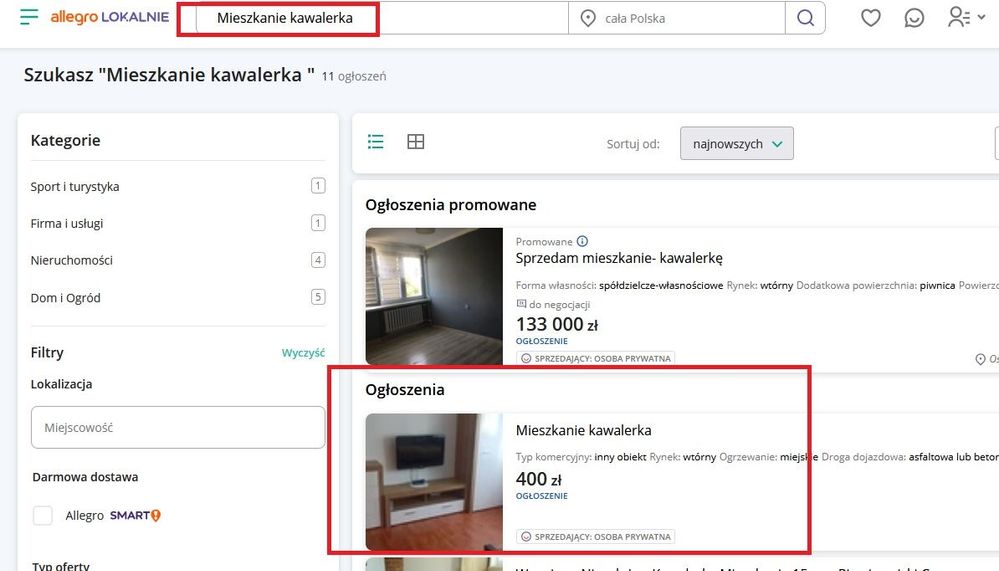Click the 'cała Polska' location field
Viewport: 999px width, 571px height.
pyautogui.click(x=677, y=18)
